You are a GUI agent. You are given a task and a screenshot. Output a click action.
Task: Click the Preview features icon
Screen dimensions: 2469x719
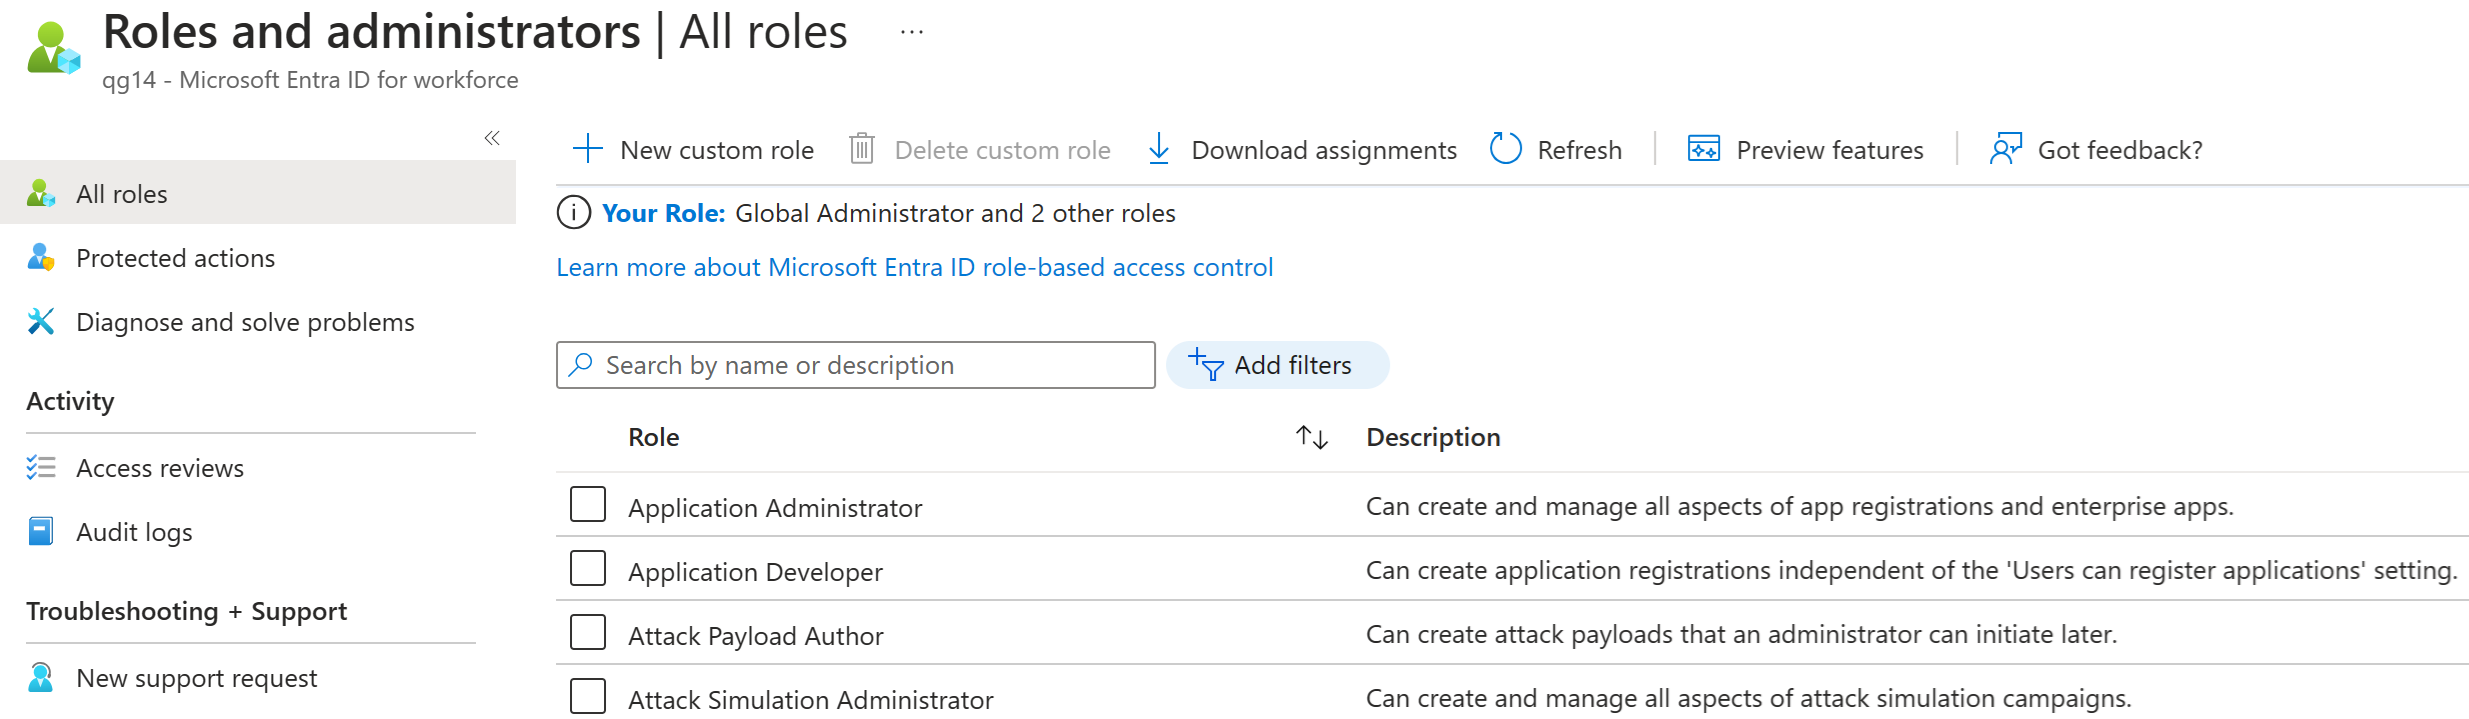(x=1704, y=149)
